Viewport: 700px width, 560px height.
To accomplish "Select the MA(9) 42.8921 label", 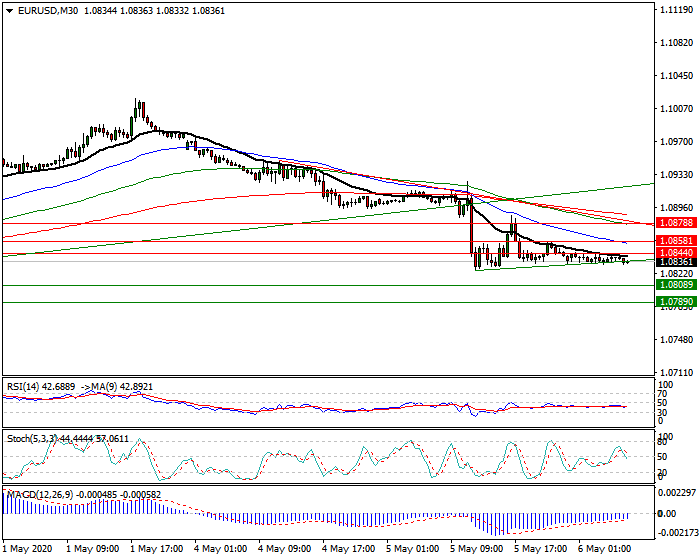I will (122, 387).
